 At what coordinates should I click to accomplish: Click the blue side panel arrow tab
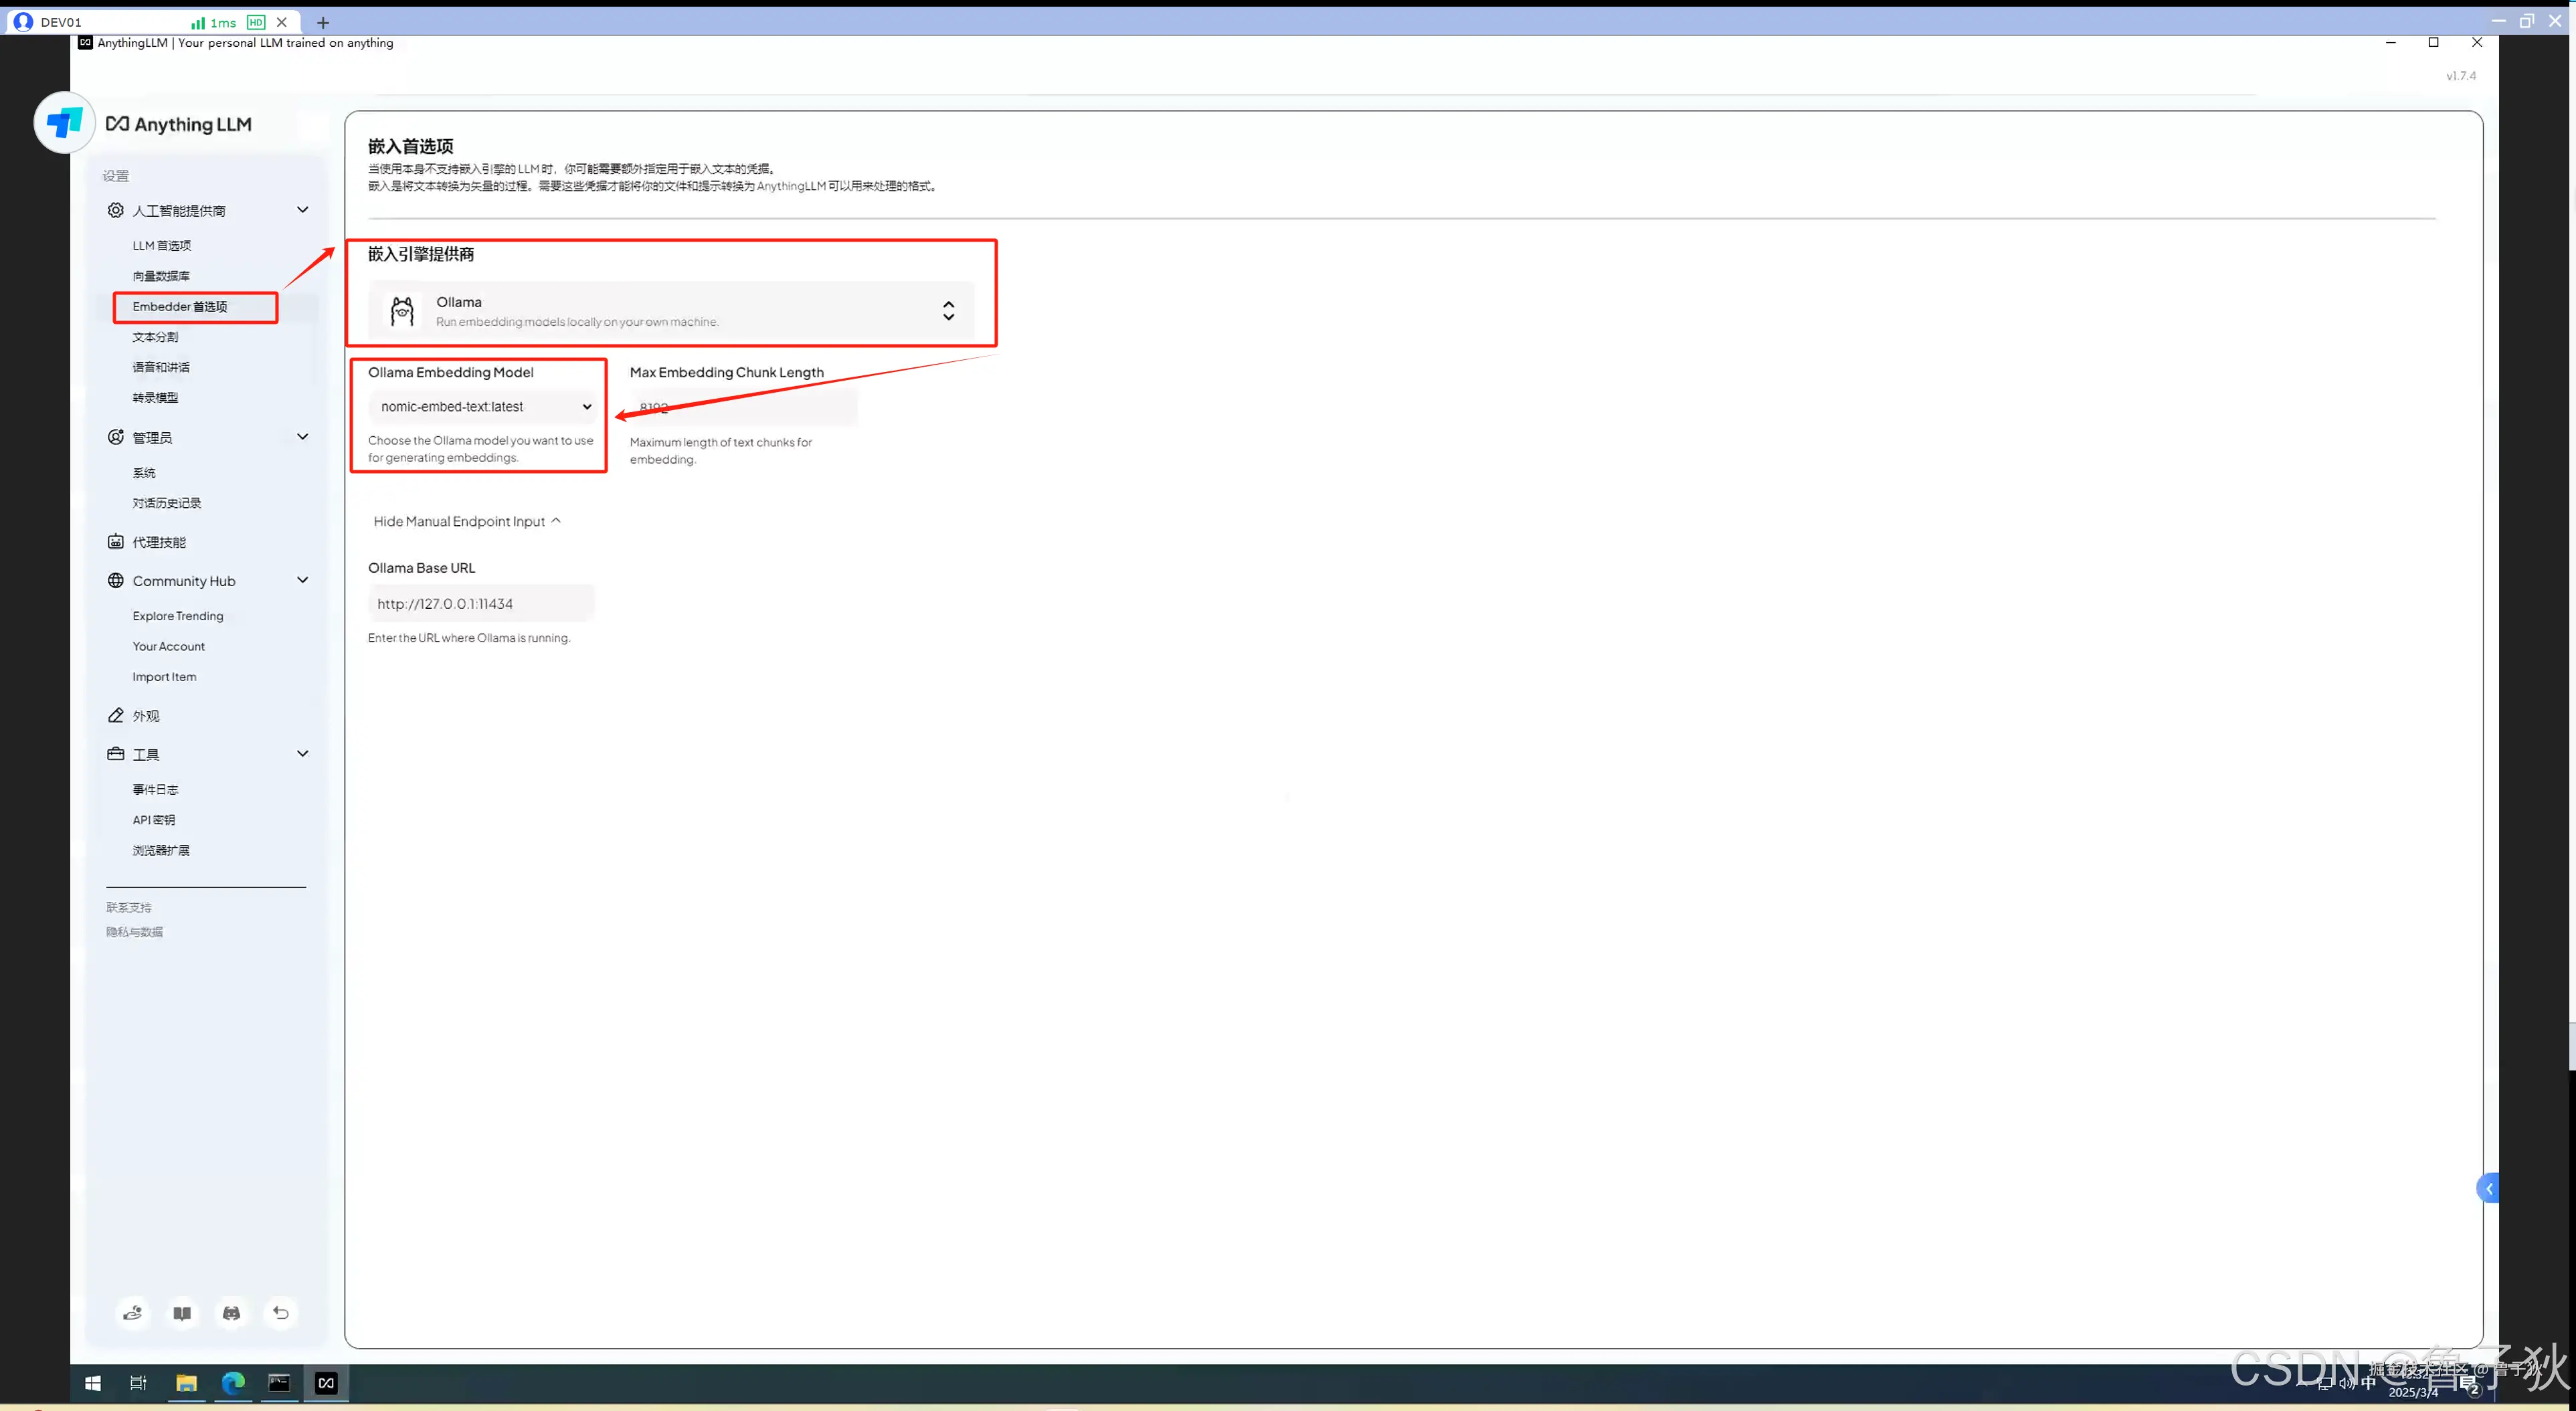[x=2488, y=1188]
